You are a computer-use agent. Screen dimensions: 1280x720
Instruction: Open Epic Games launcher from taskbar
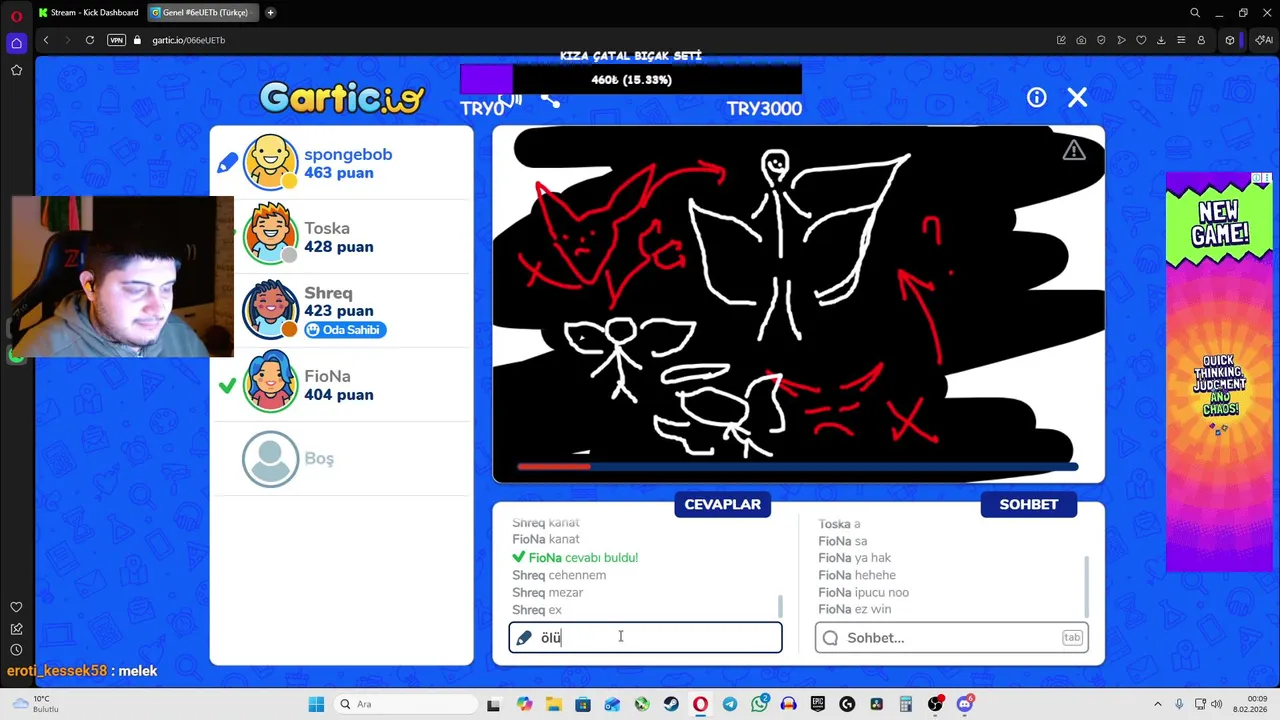(818, 704)
